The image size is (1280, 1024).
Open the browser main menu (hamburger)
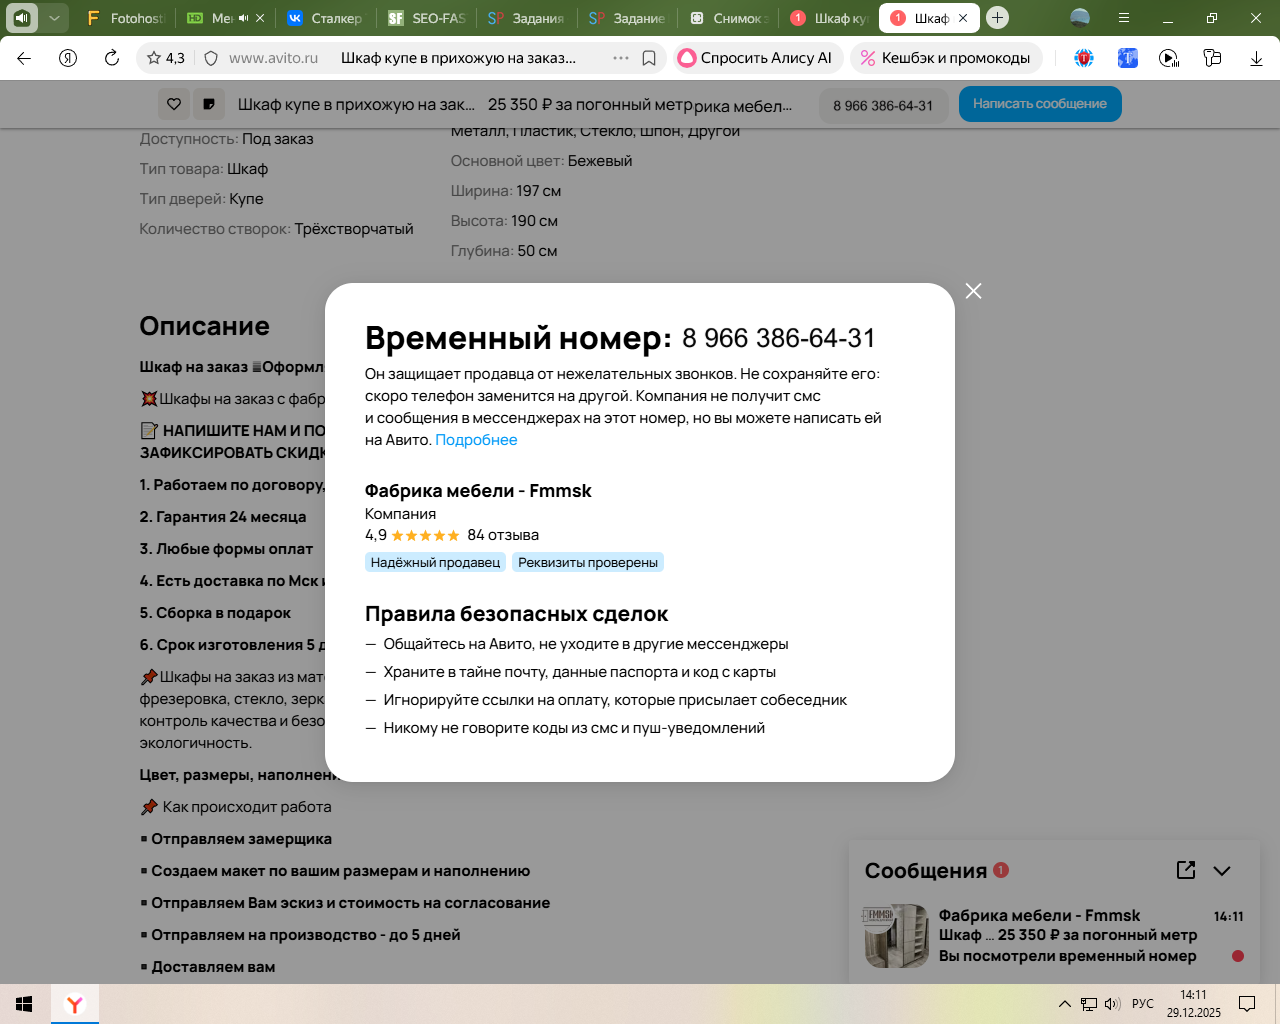tap(1124, 18)
